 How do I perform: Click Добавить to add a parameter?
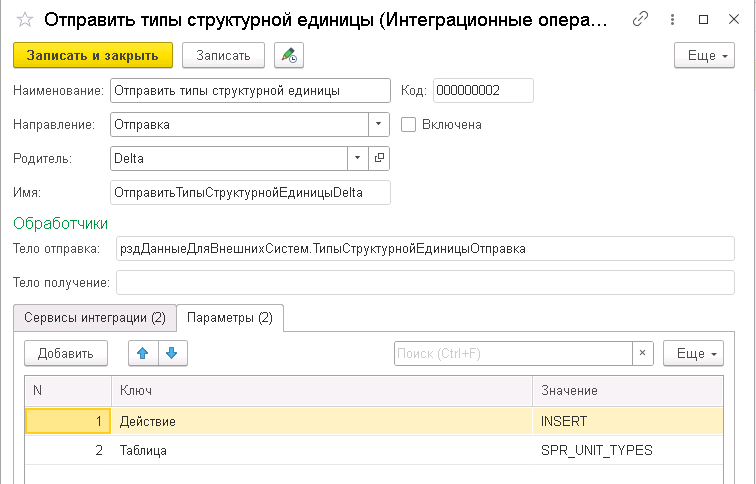click(x=65, y=353)
